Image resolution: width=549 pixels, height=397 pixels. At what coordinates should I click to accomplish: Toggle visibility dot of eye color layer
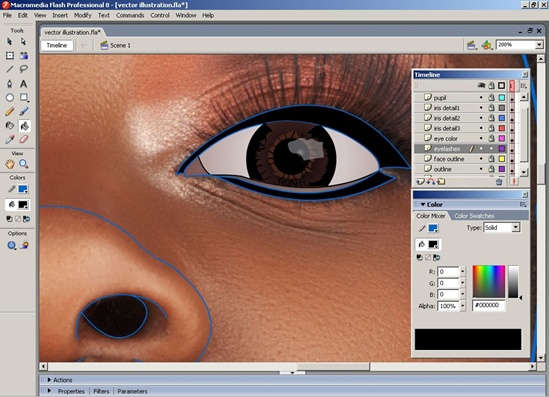click(481, 138)
